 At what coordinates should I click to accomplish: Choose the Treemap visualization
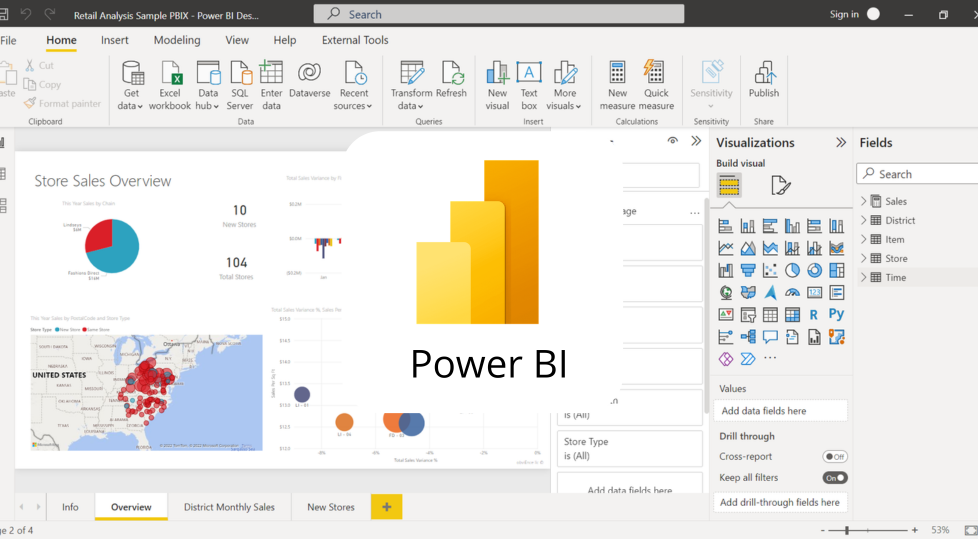[x=836, y=270]
